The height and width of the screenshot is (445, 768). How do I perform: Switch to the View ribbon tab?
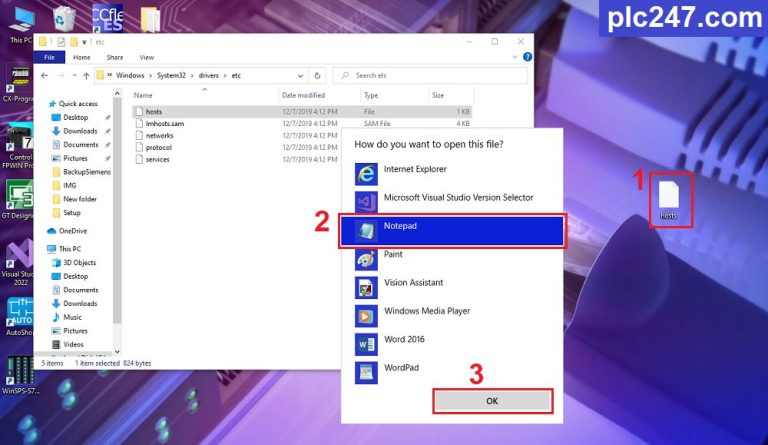[x=147, y=58]
